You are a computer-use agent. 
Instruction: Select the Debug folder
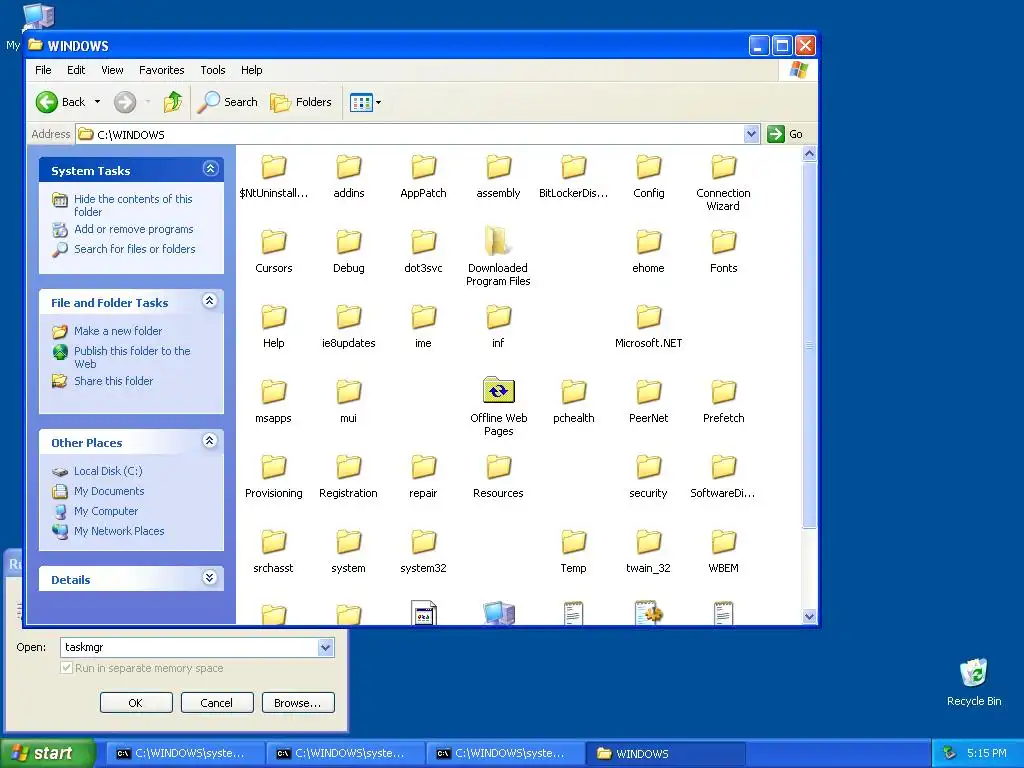pos(349,250)
